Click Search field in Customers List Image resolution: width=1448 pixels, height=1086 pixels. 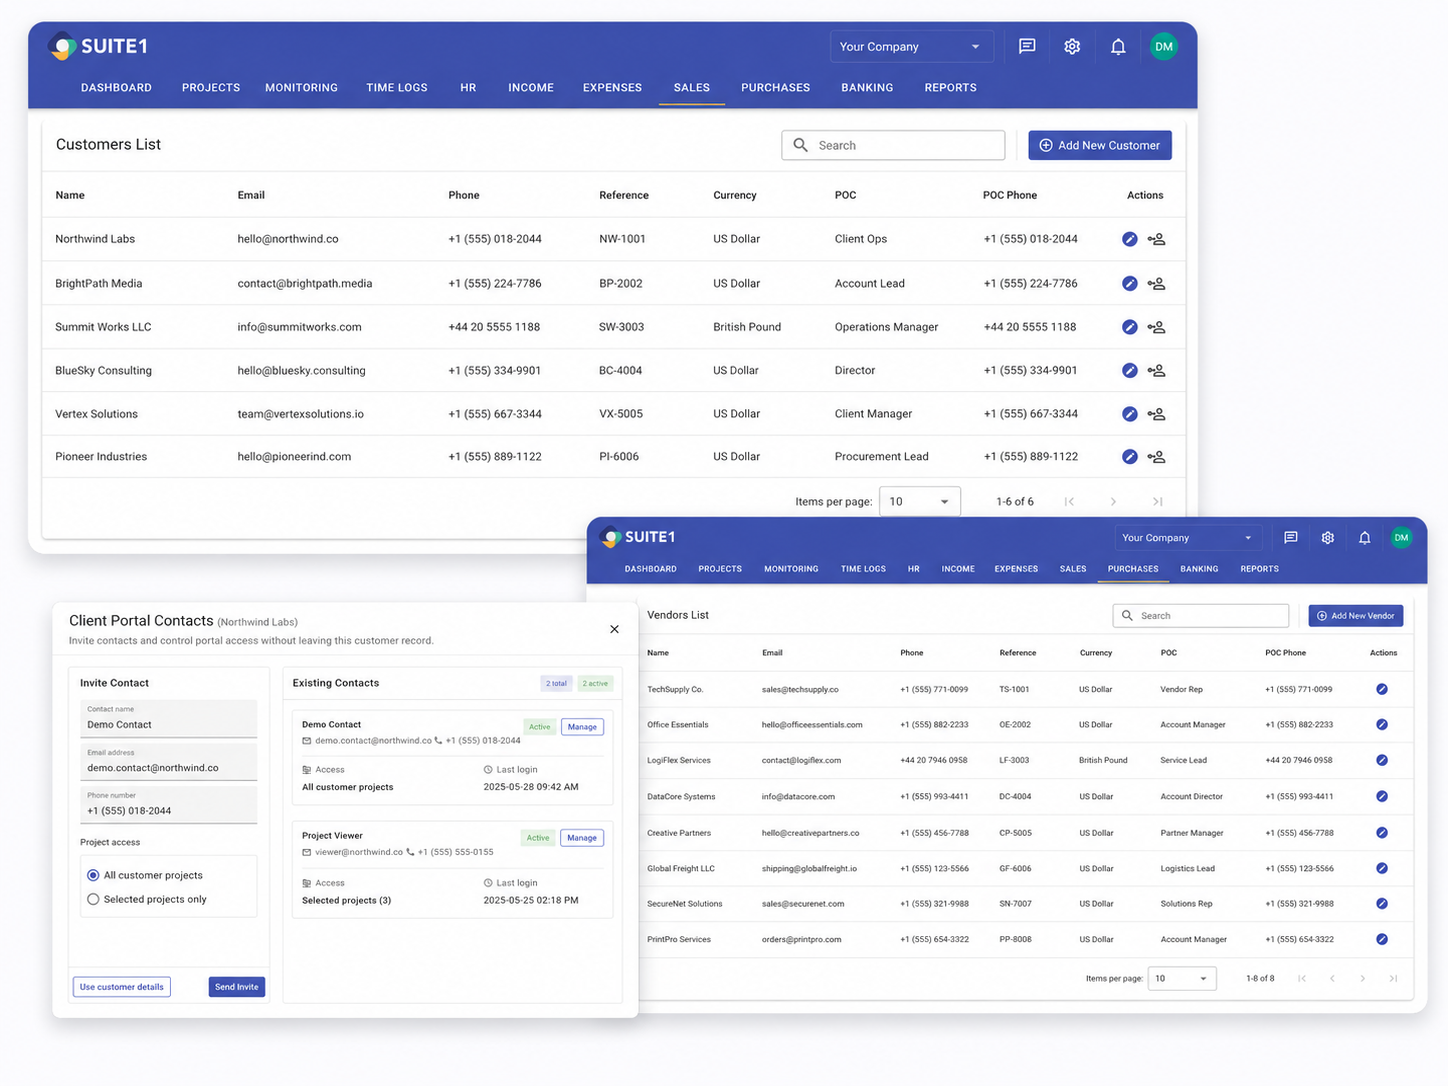893,145
